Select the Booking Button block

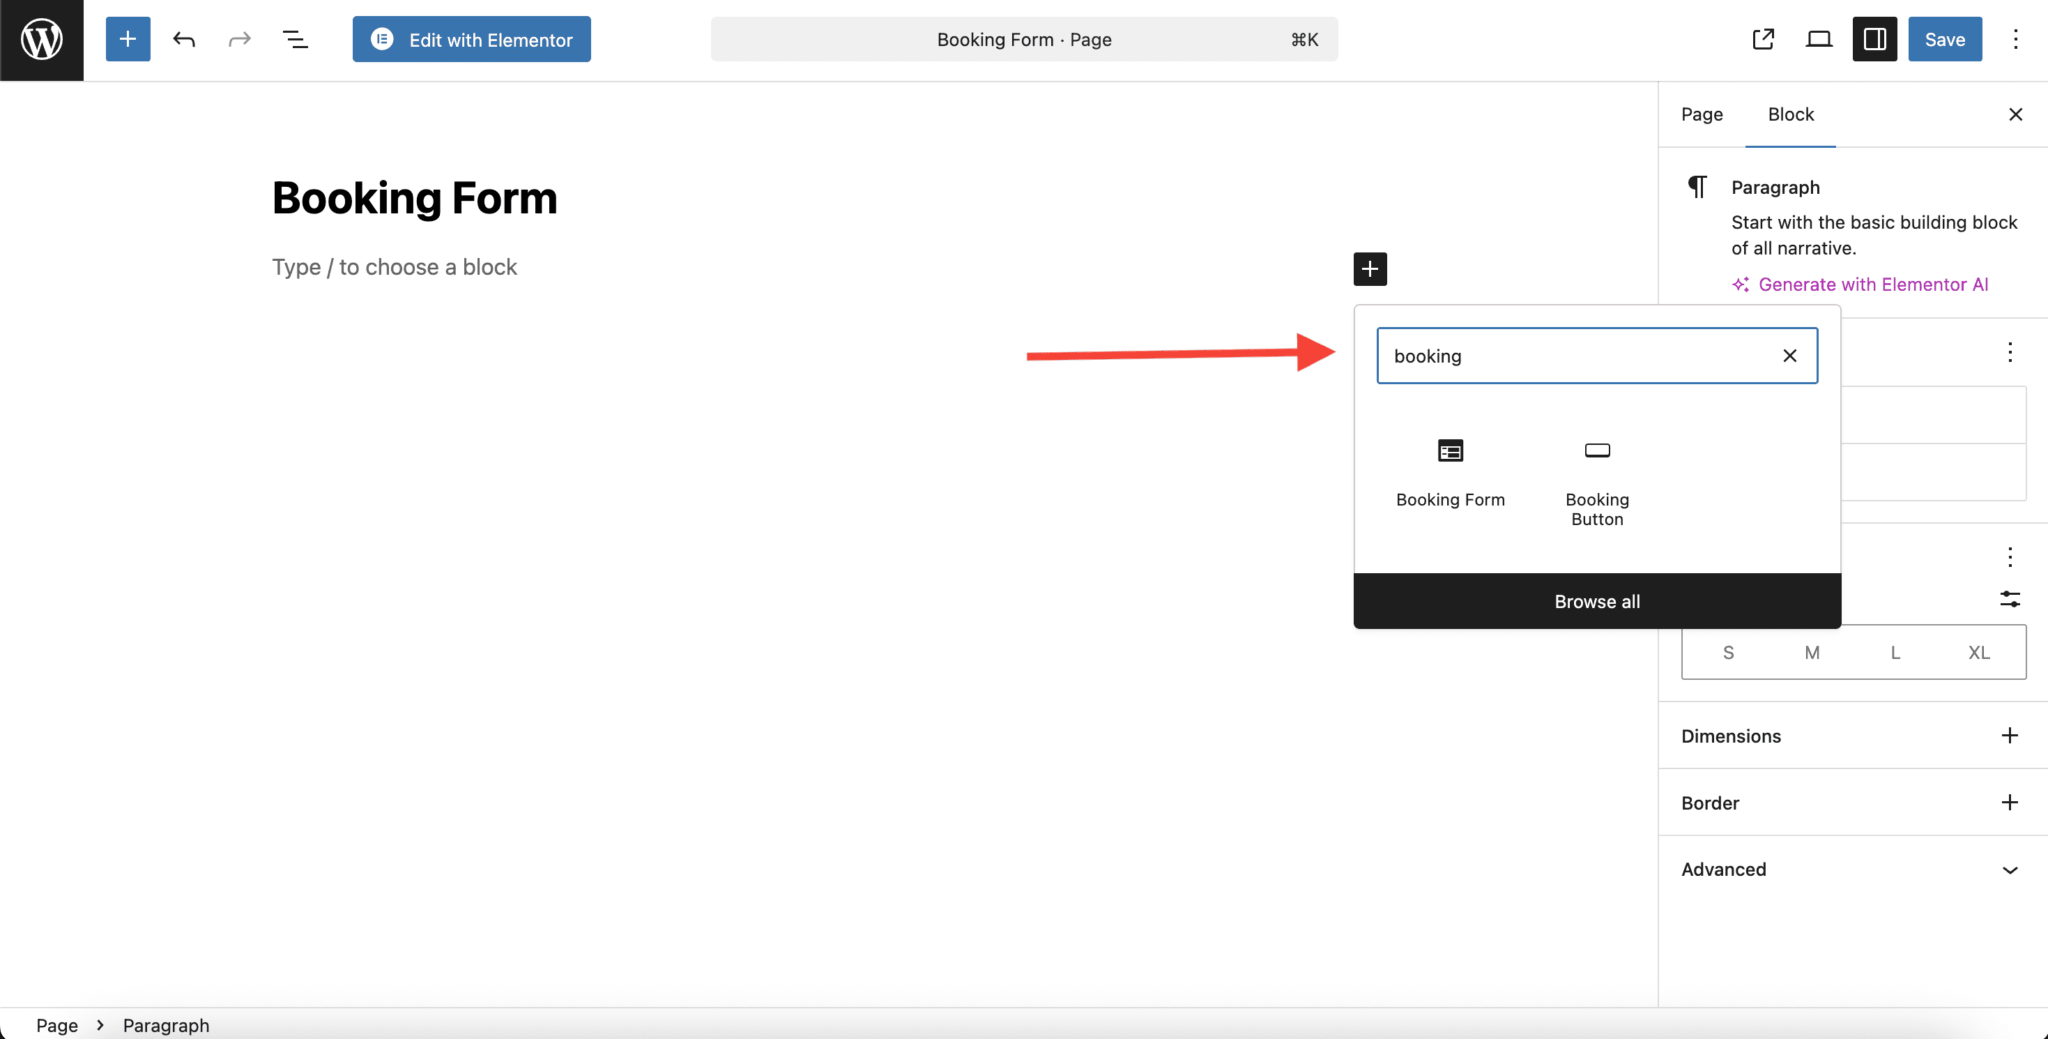click(1596, 475)
